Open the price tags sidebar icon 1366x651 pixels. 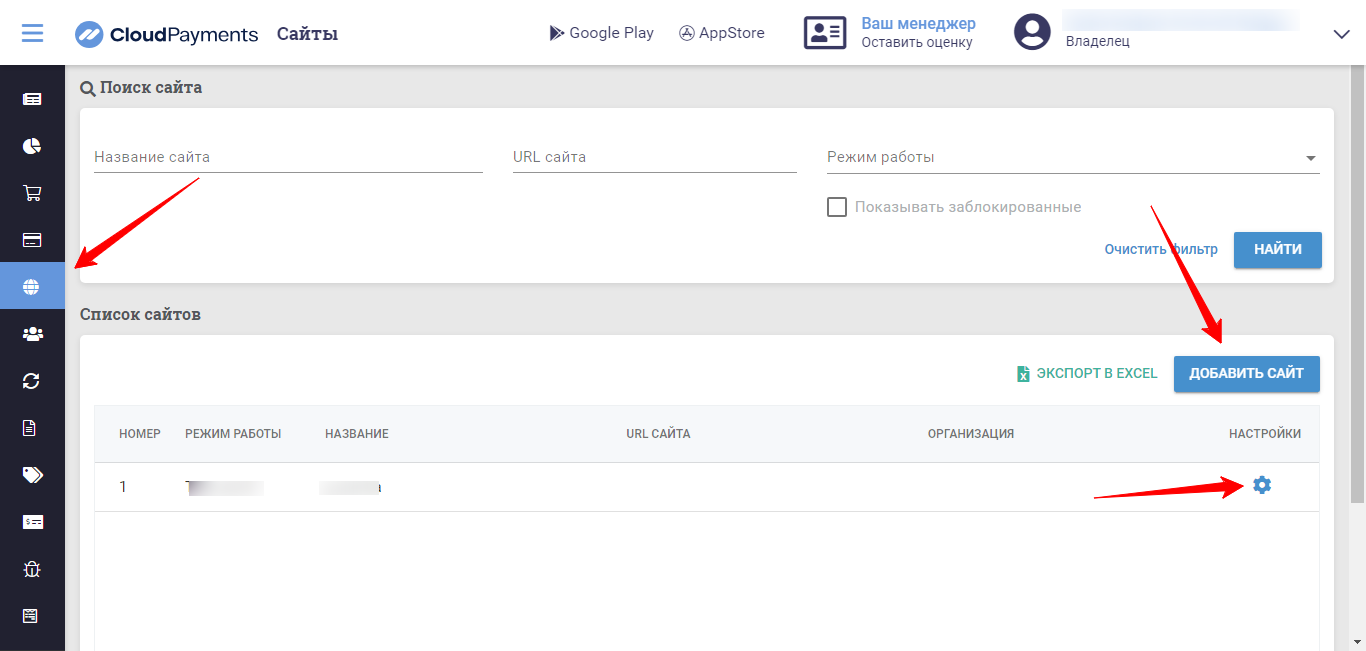click(x=32, y=475)
